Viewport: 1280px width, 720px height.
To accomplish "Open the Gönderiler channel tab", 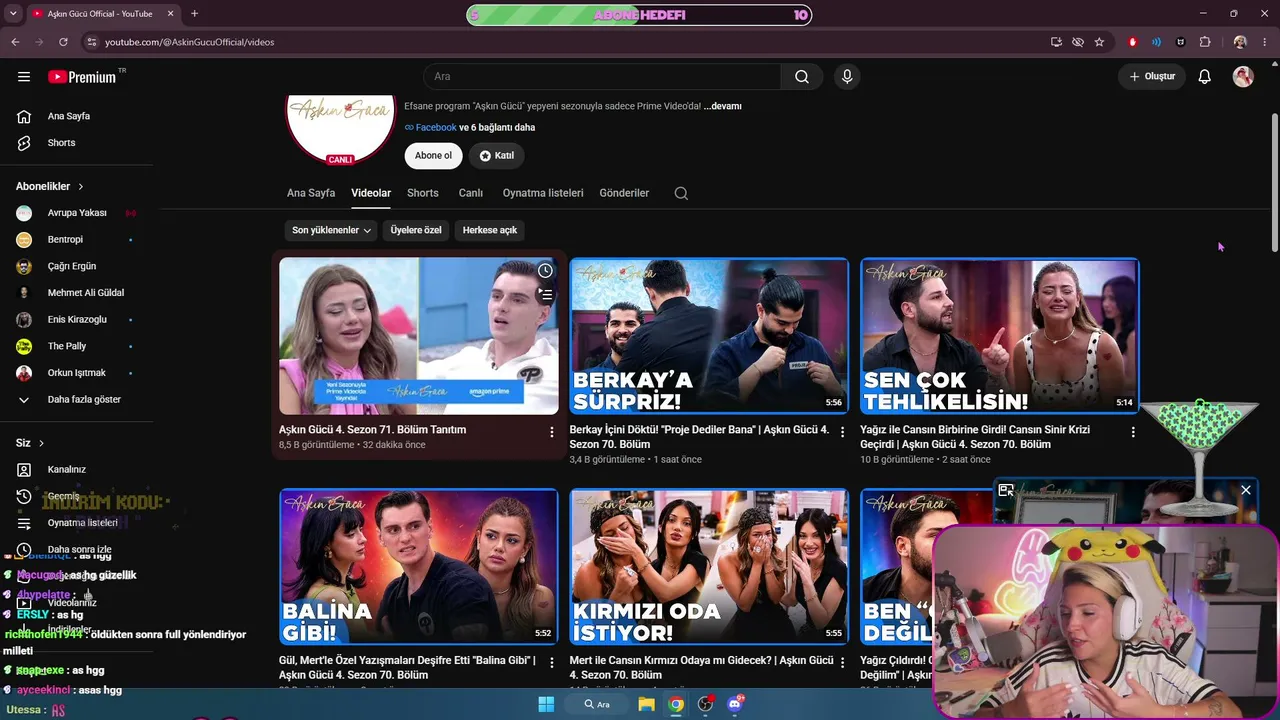I will (624, 193).
